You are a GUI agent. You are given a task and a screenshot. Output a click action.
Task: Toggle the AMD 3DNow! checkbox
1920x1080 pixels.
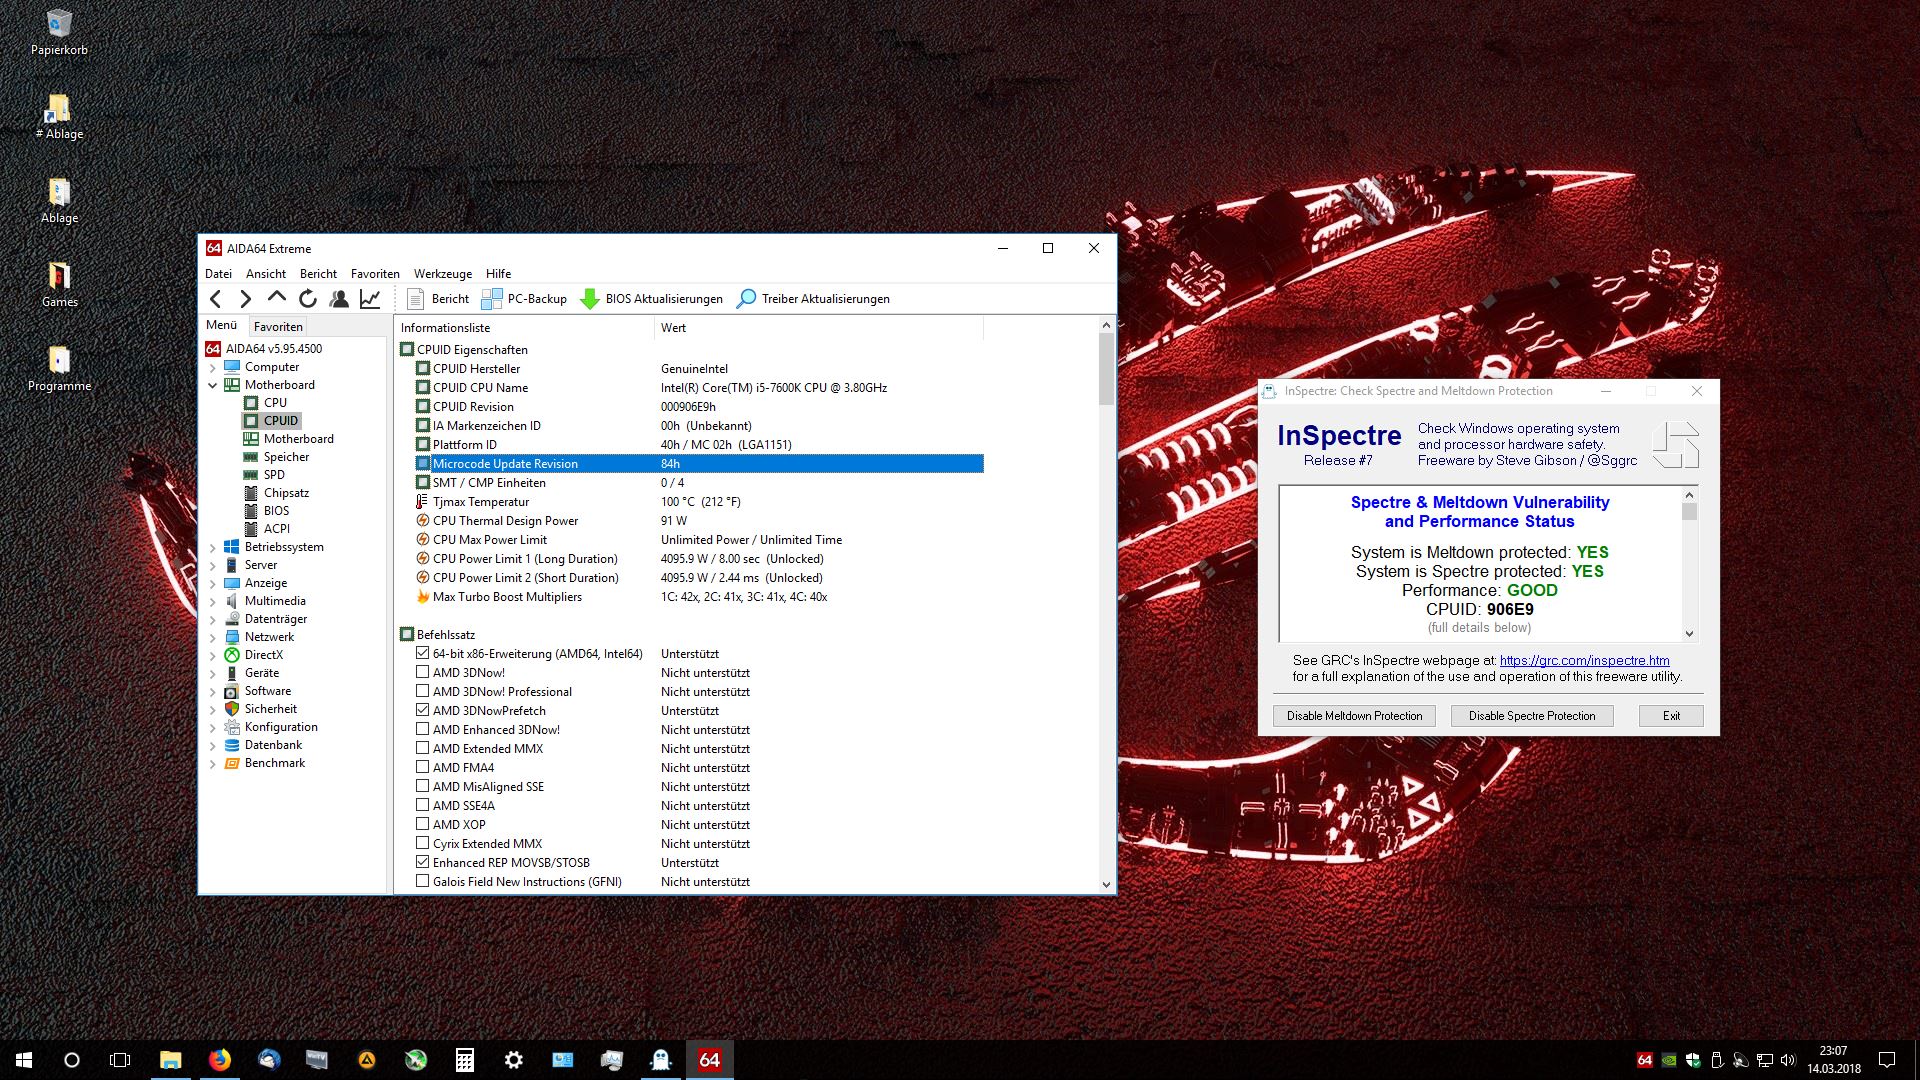[x=423, y=673]
